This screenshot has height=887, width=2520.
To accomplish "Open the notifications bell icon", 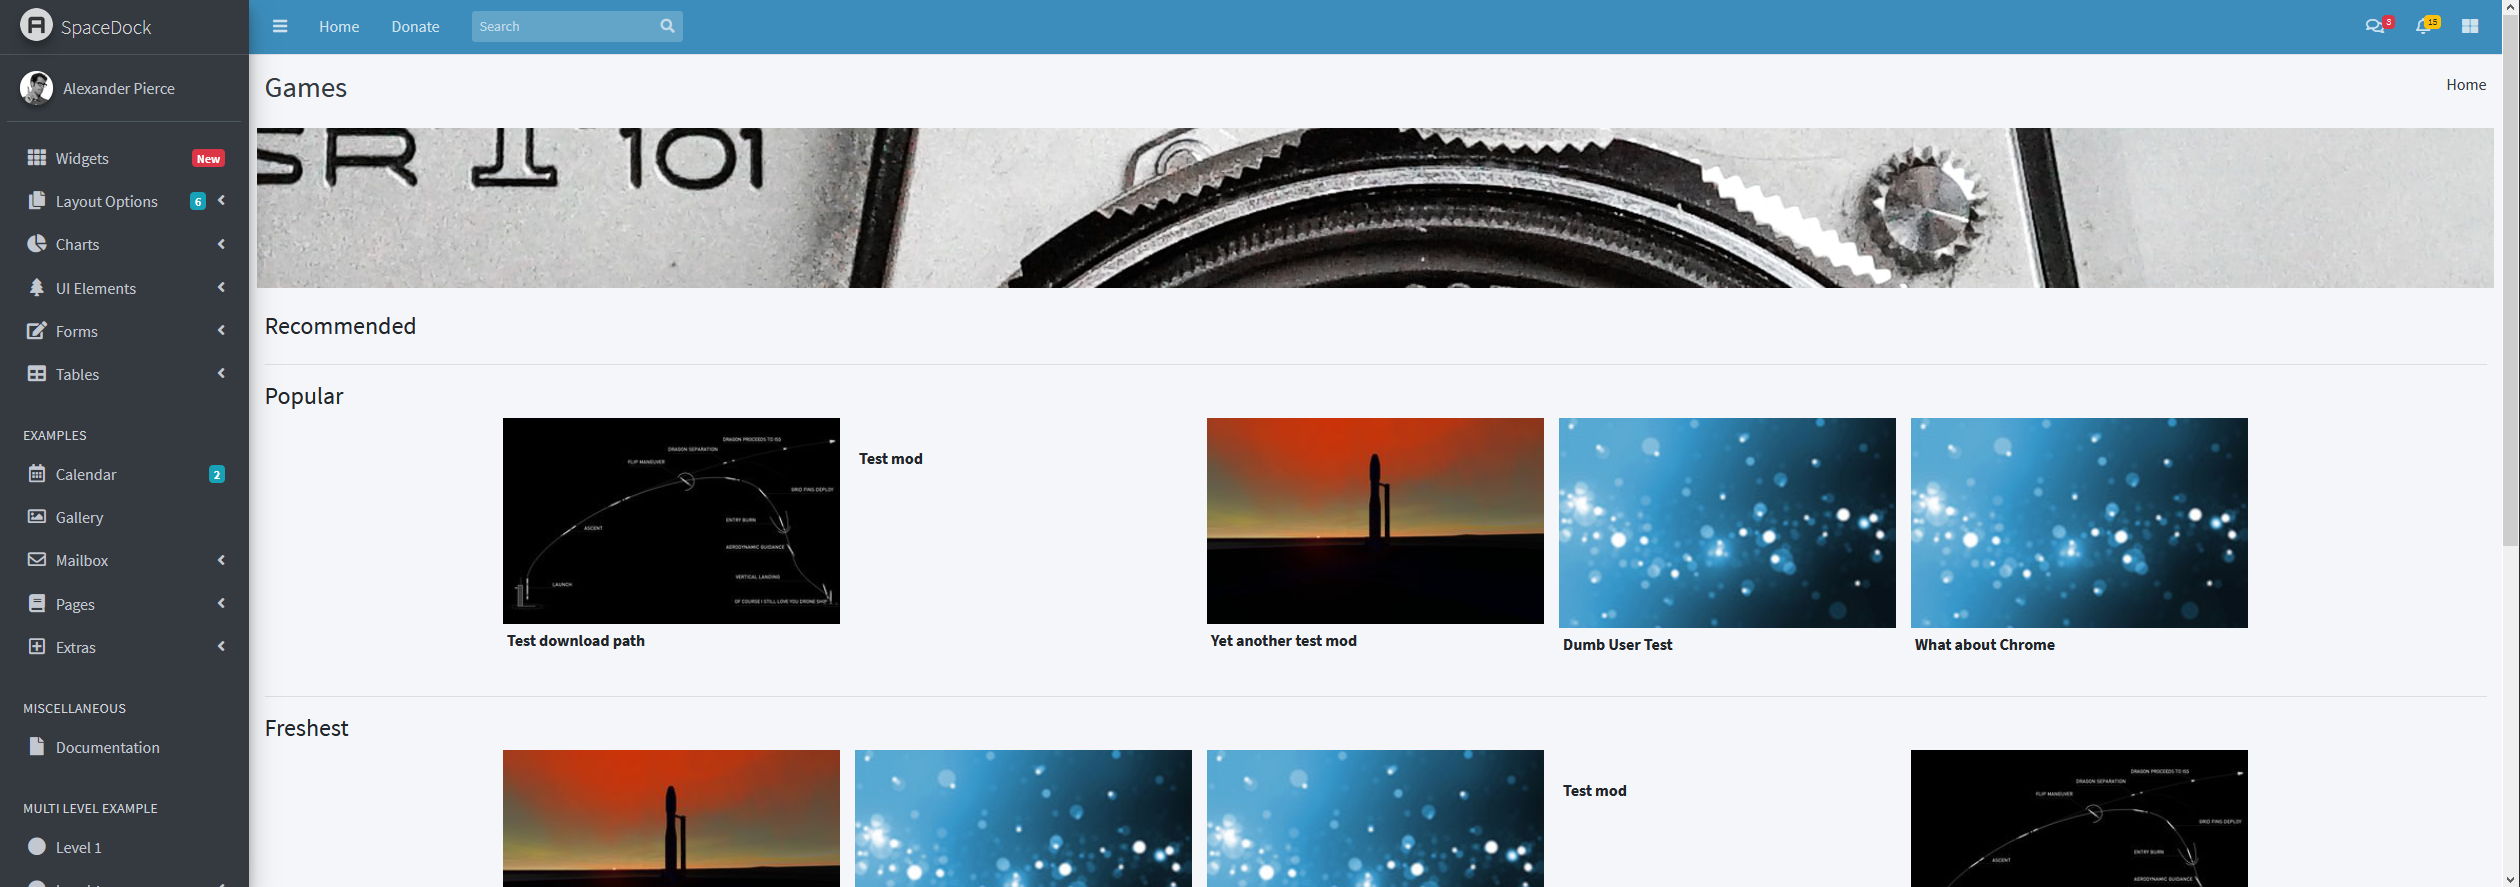I will 2422,26.
